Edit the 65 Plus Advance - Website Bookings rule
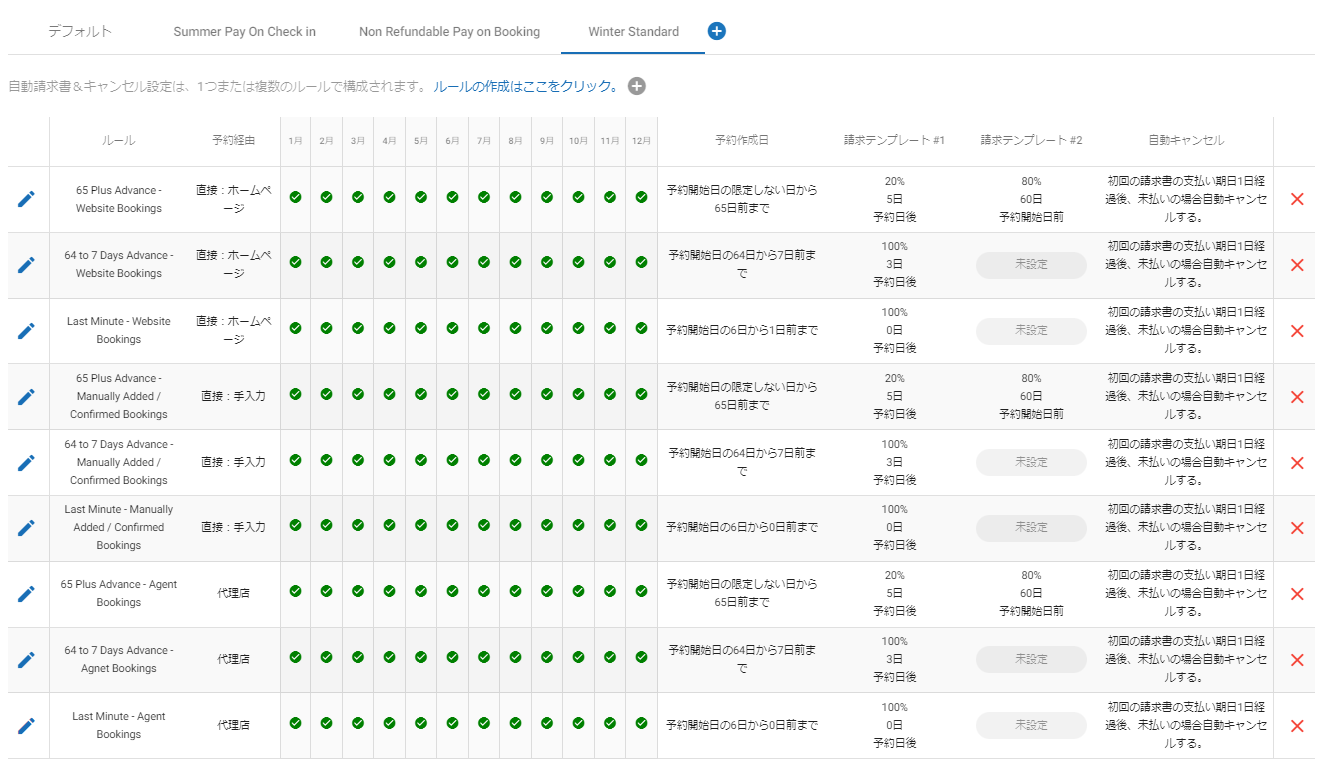Screen dimensions: 1324x773 [x=26, y=199]
